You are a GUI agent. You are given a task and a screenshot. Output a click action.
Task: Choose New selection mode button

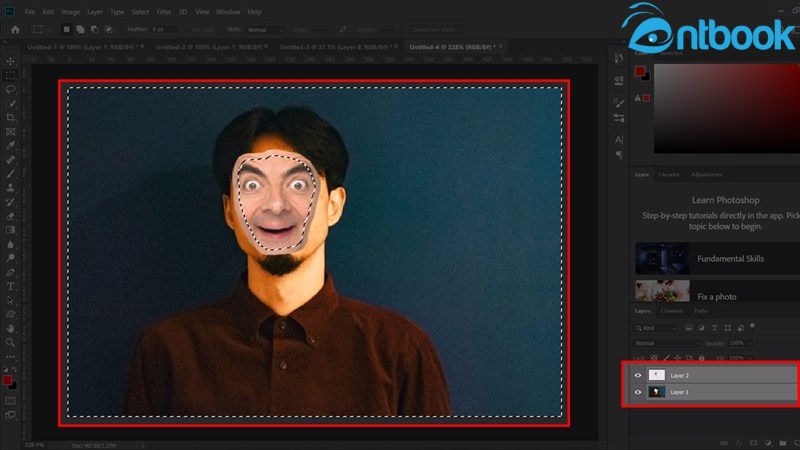click(66, 30)
